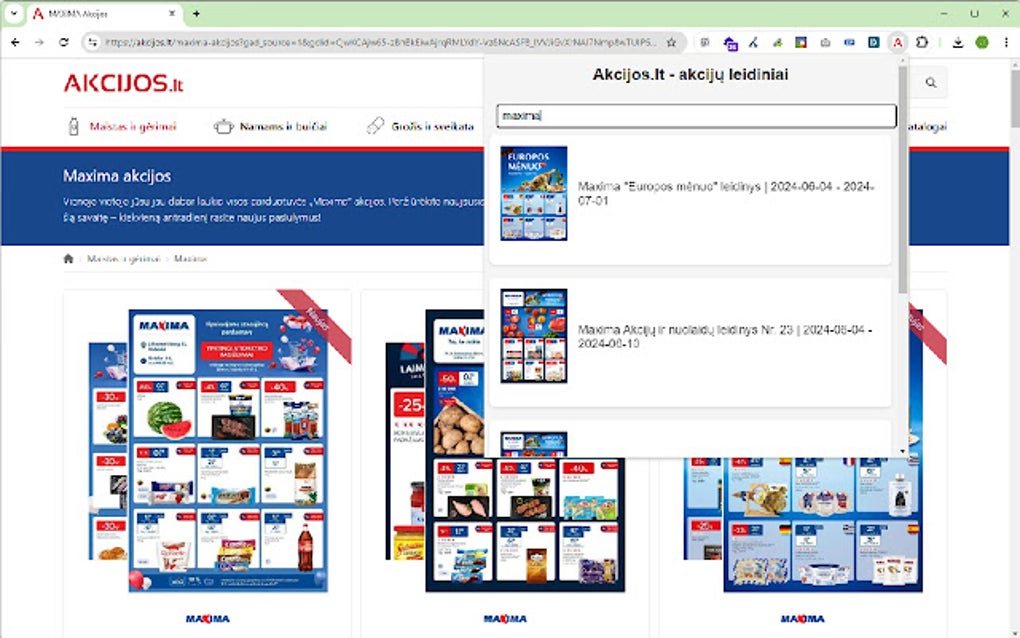Open the Akcijos.lt extension icon in toolbar

pyautogui.click(x=898, y=43)
